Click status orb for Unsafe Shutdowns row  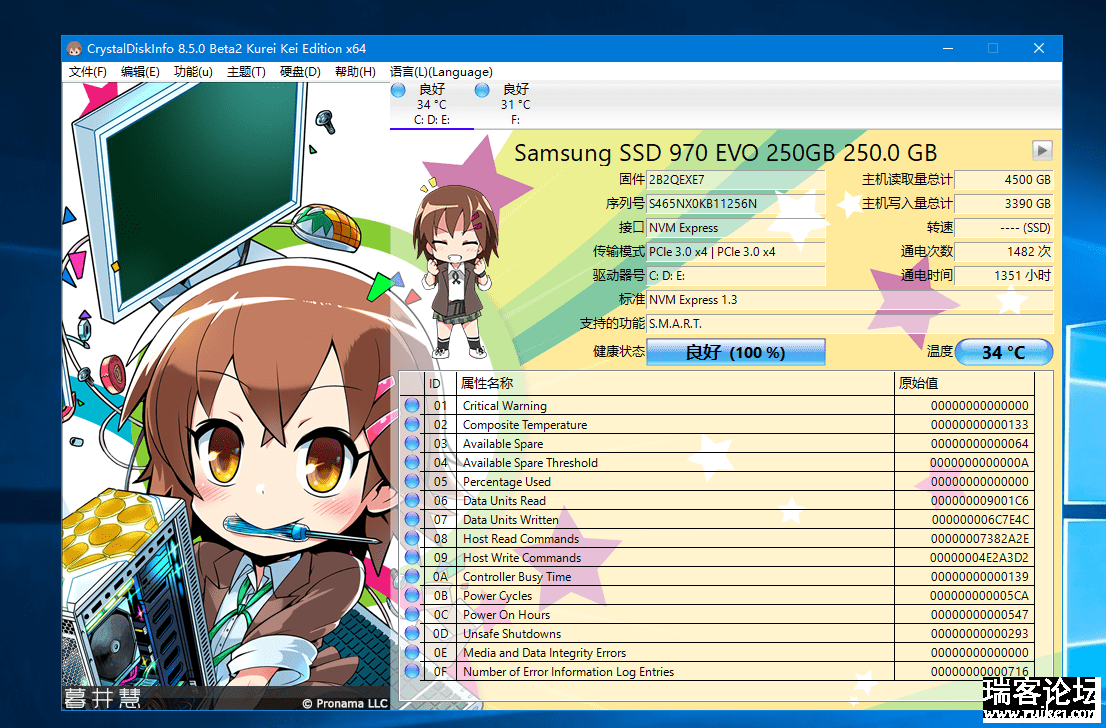[412, 634]
